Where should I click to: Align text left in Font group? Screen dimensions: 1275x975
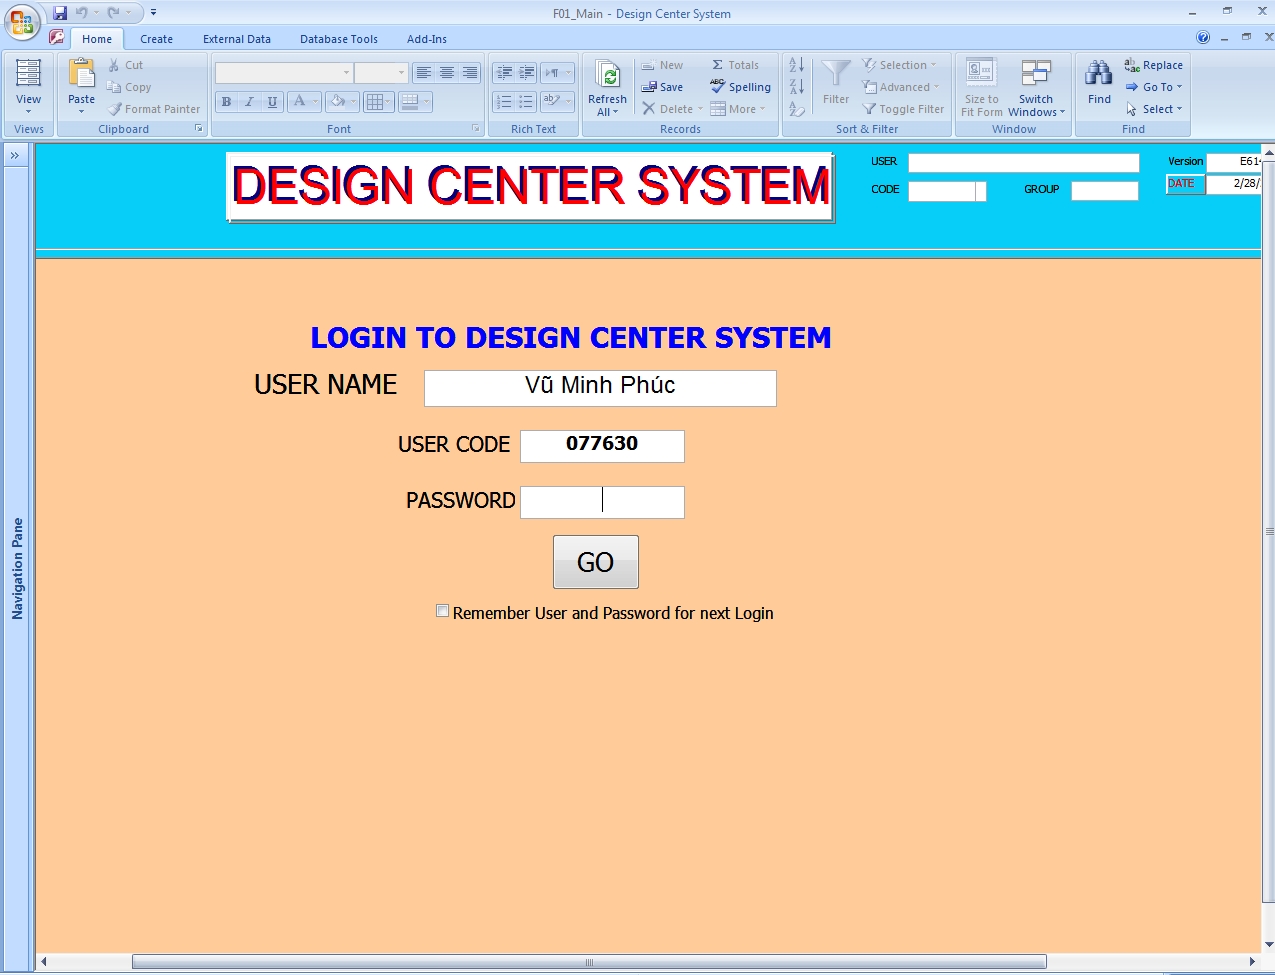(424, 73)
